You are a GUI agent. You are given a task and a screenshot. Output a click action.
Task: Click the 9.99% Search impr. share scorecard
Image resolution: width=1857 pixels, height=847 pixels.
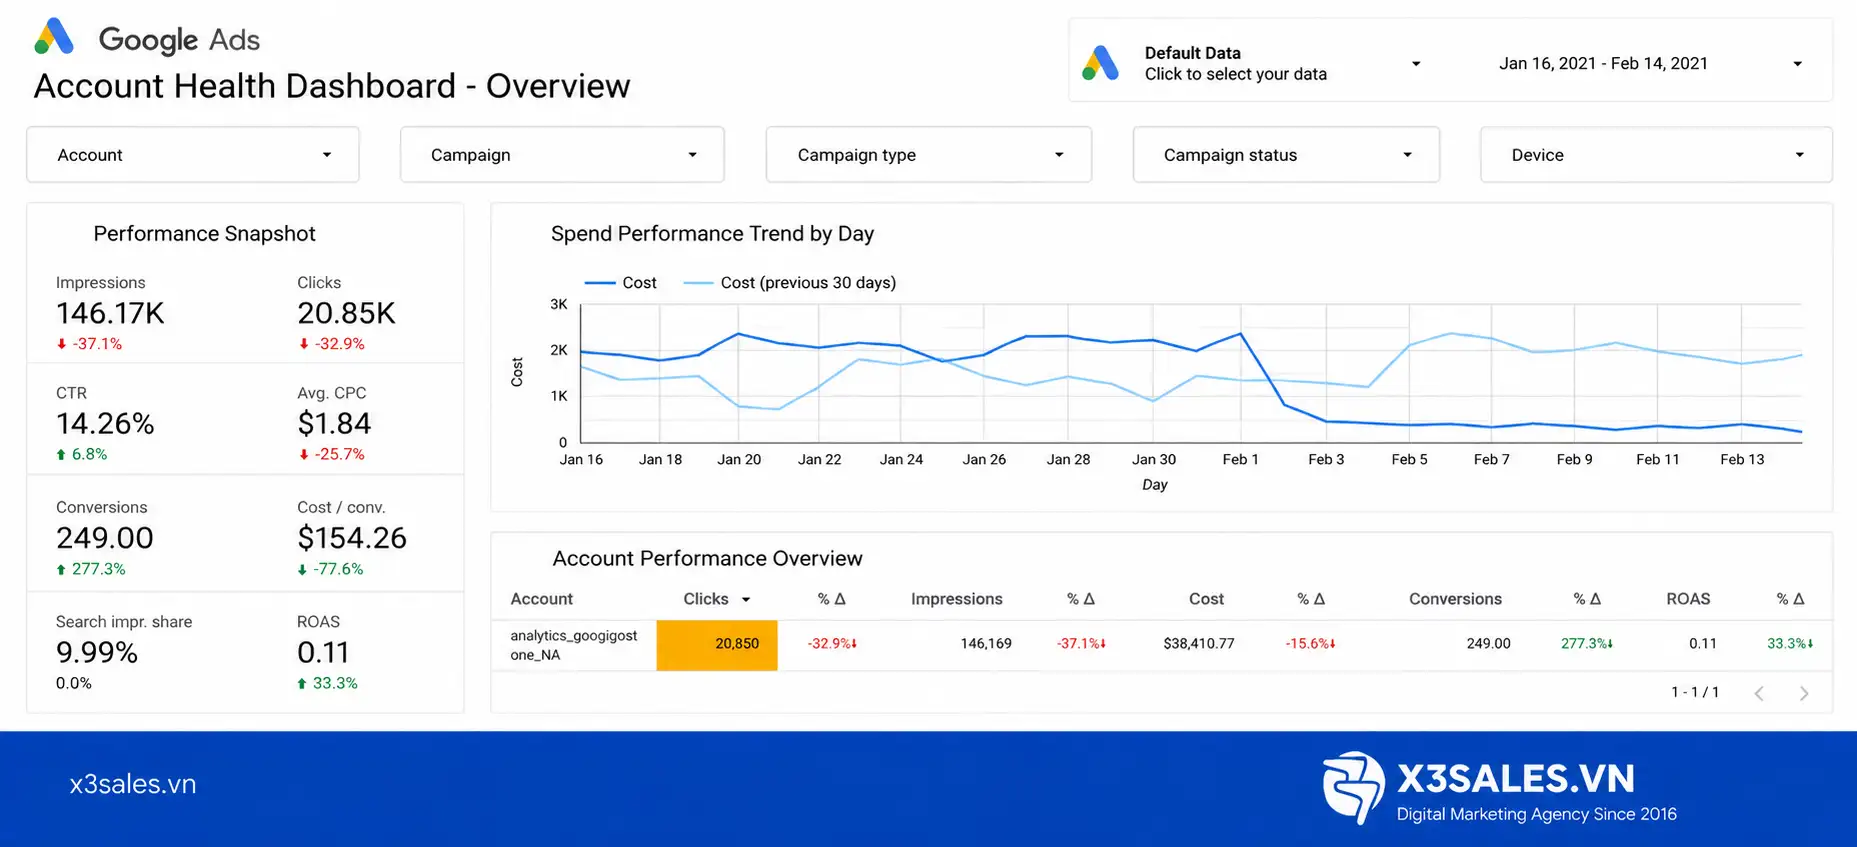124,652
